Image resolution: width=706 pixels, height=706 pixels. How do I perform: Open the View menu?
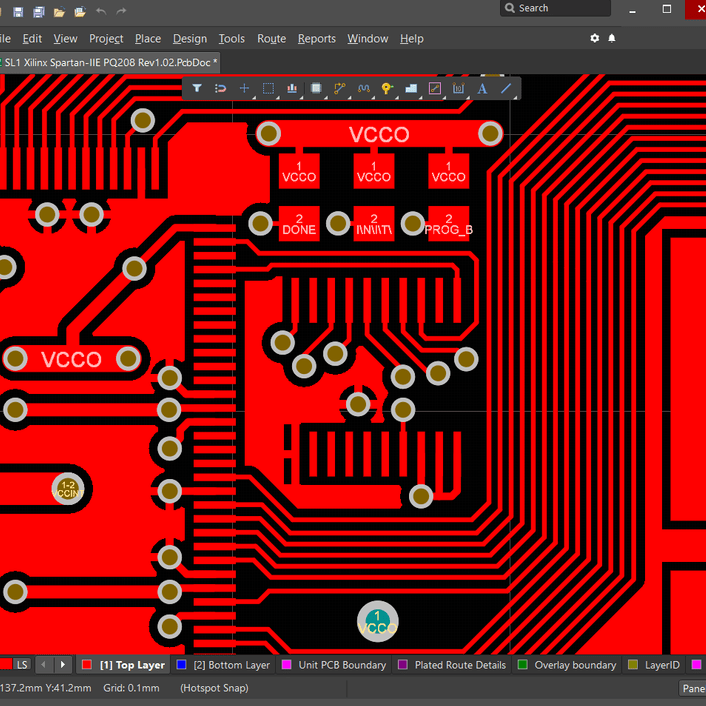(65, 39)
